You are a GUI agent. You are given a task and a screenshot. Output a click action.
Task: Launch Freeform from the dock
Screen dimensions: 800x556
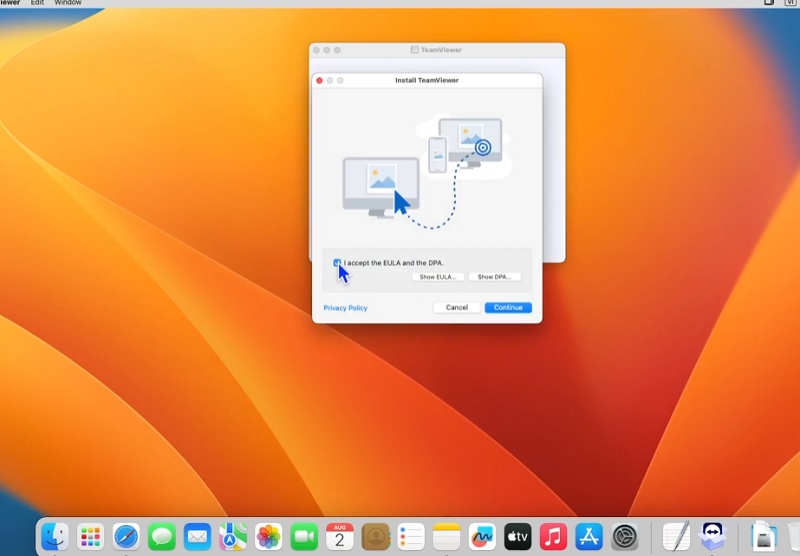(482, 537)
